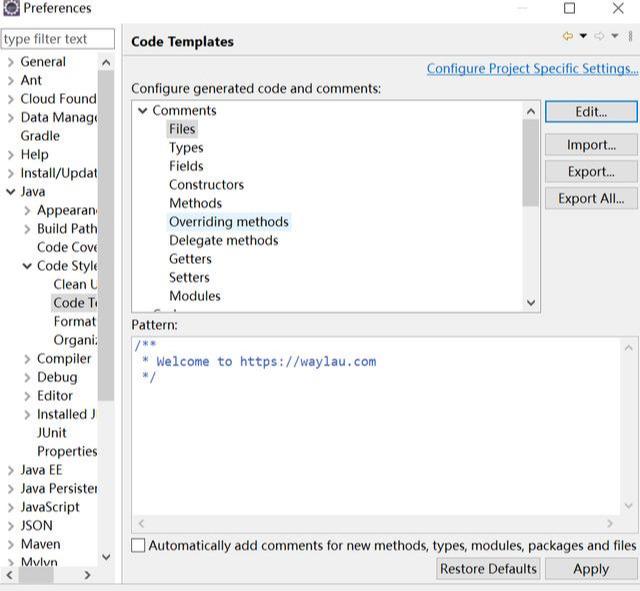Expand the Ant preference node

click(x=11, y=80)
